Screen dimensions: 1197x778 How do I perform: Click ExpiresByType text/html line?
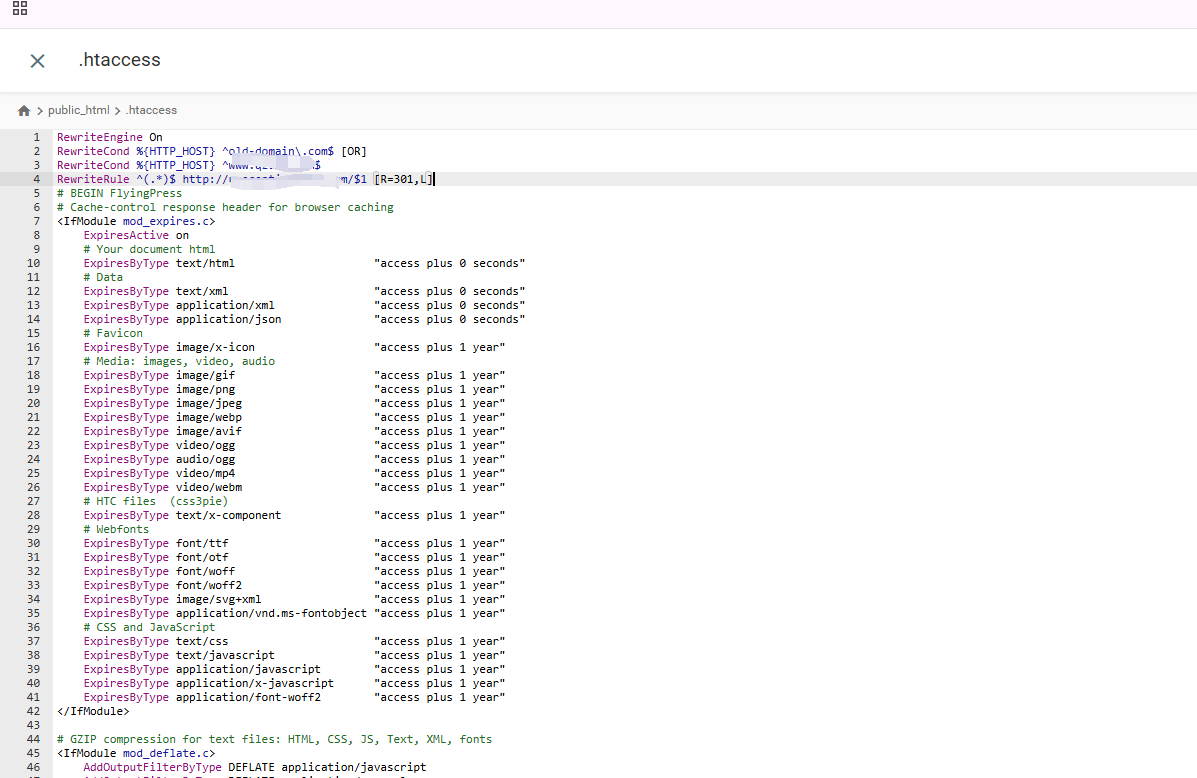coord(305,263)
